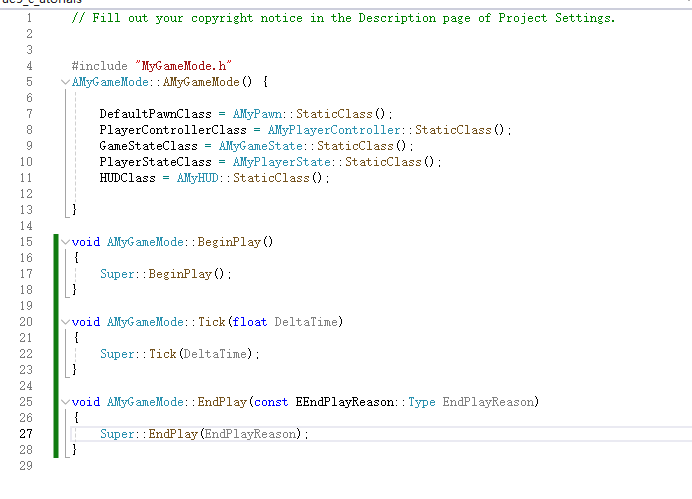Click the DeltaTime parameter in Tick signature
The width and height of the screenshot is (692, 499).
(311, 322)
